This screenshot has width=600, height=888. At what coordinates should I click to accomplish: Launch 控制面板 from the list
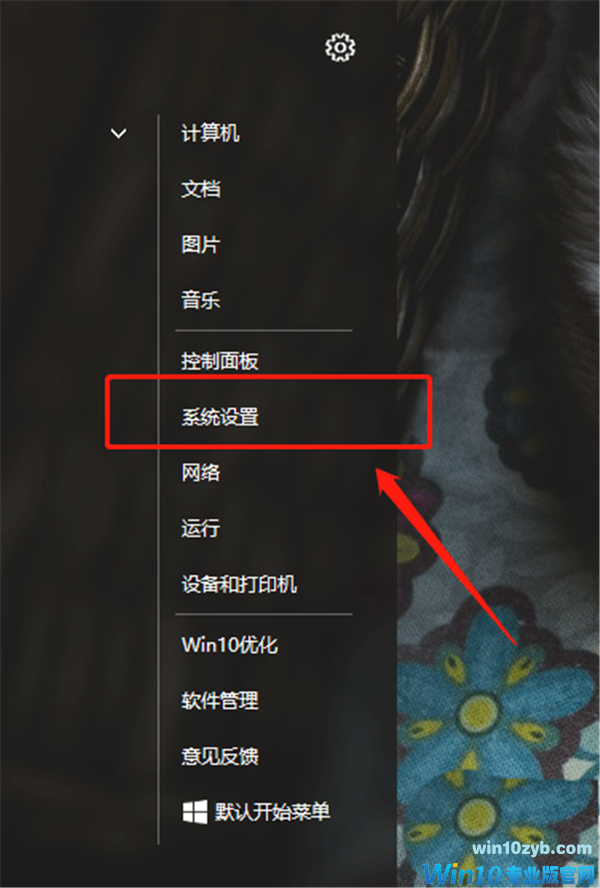(220, 361)
